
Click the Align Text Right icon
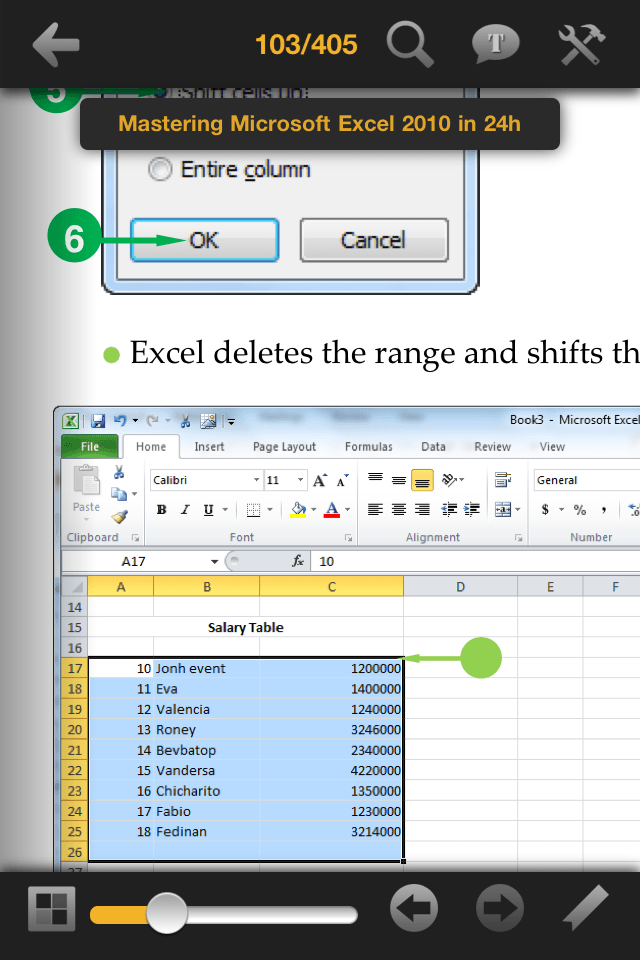click(x=422, y=509)
